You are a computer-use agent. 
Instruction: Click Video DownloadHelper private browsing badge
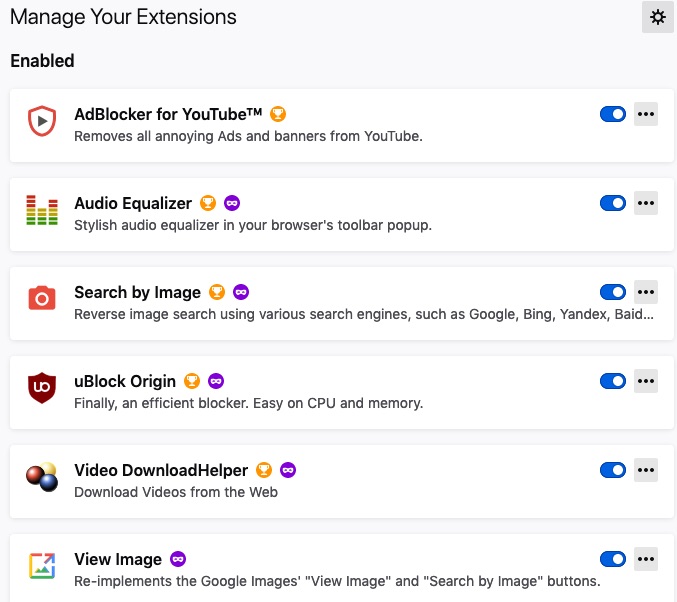[x=288, y=470]
